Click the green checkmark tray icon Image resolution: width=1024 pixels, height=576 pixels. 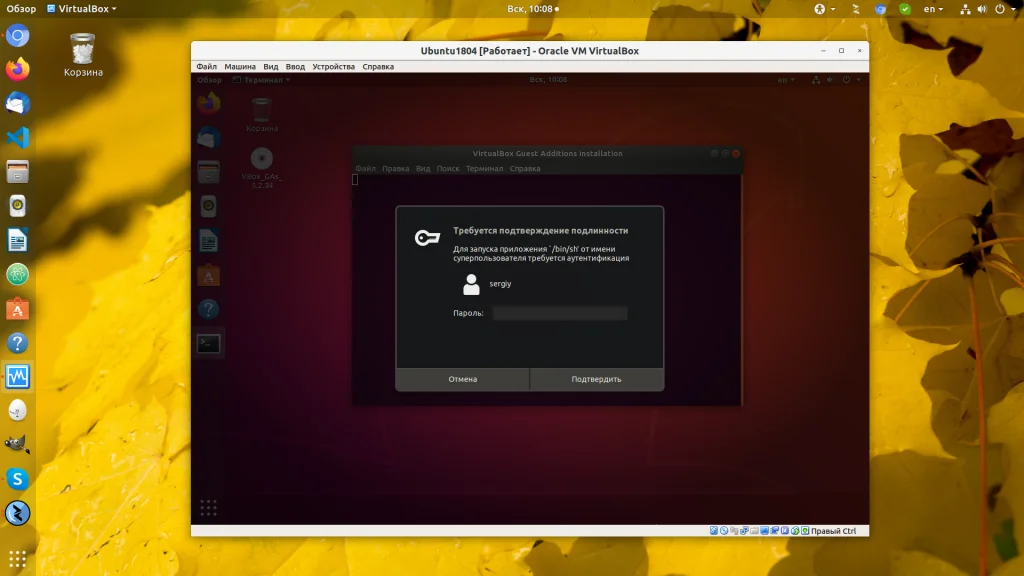904,8
